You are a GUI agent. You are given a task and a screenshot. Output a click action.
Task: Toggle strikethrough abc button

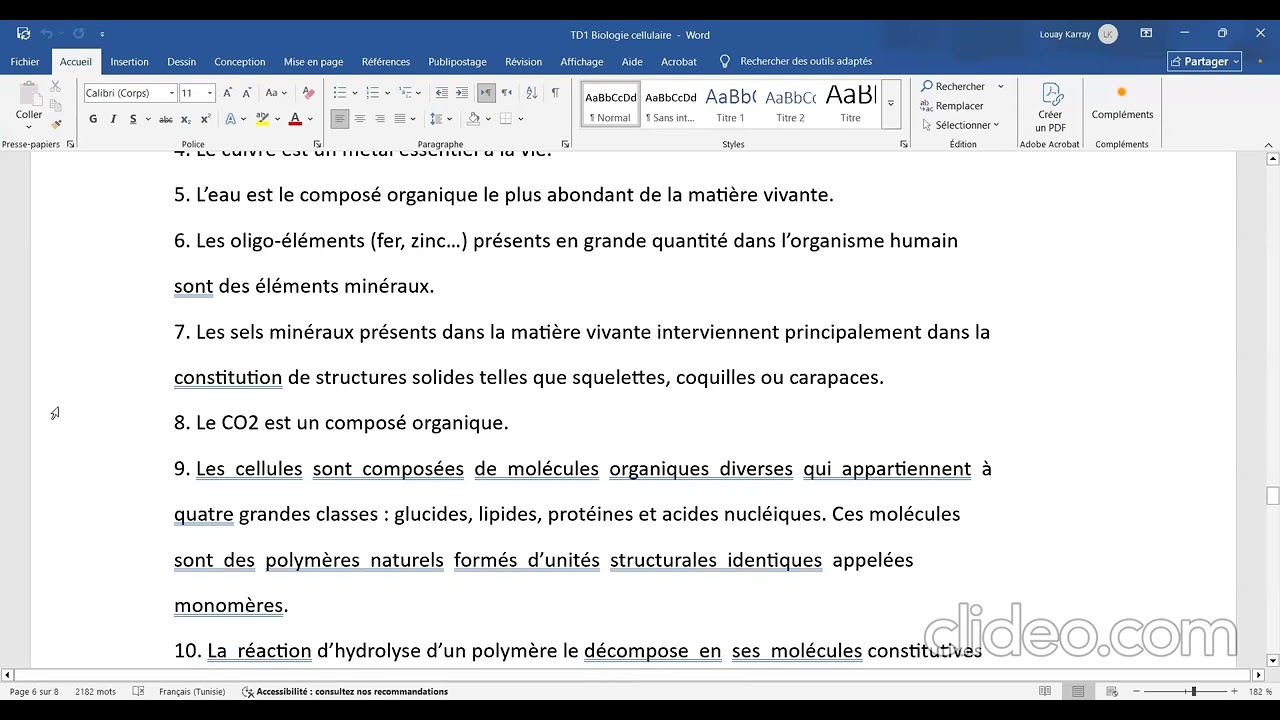166,119
